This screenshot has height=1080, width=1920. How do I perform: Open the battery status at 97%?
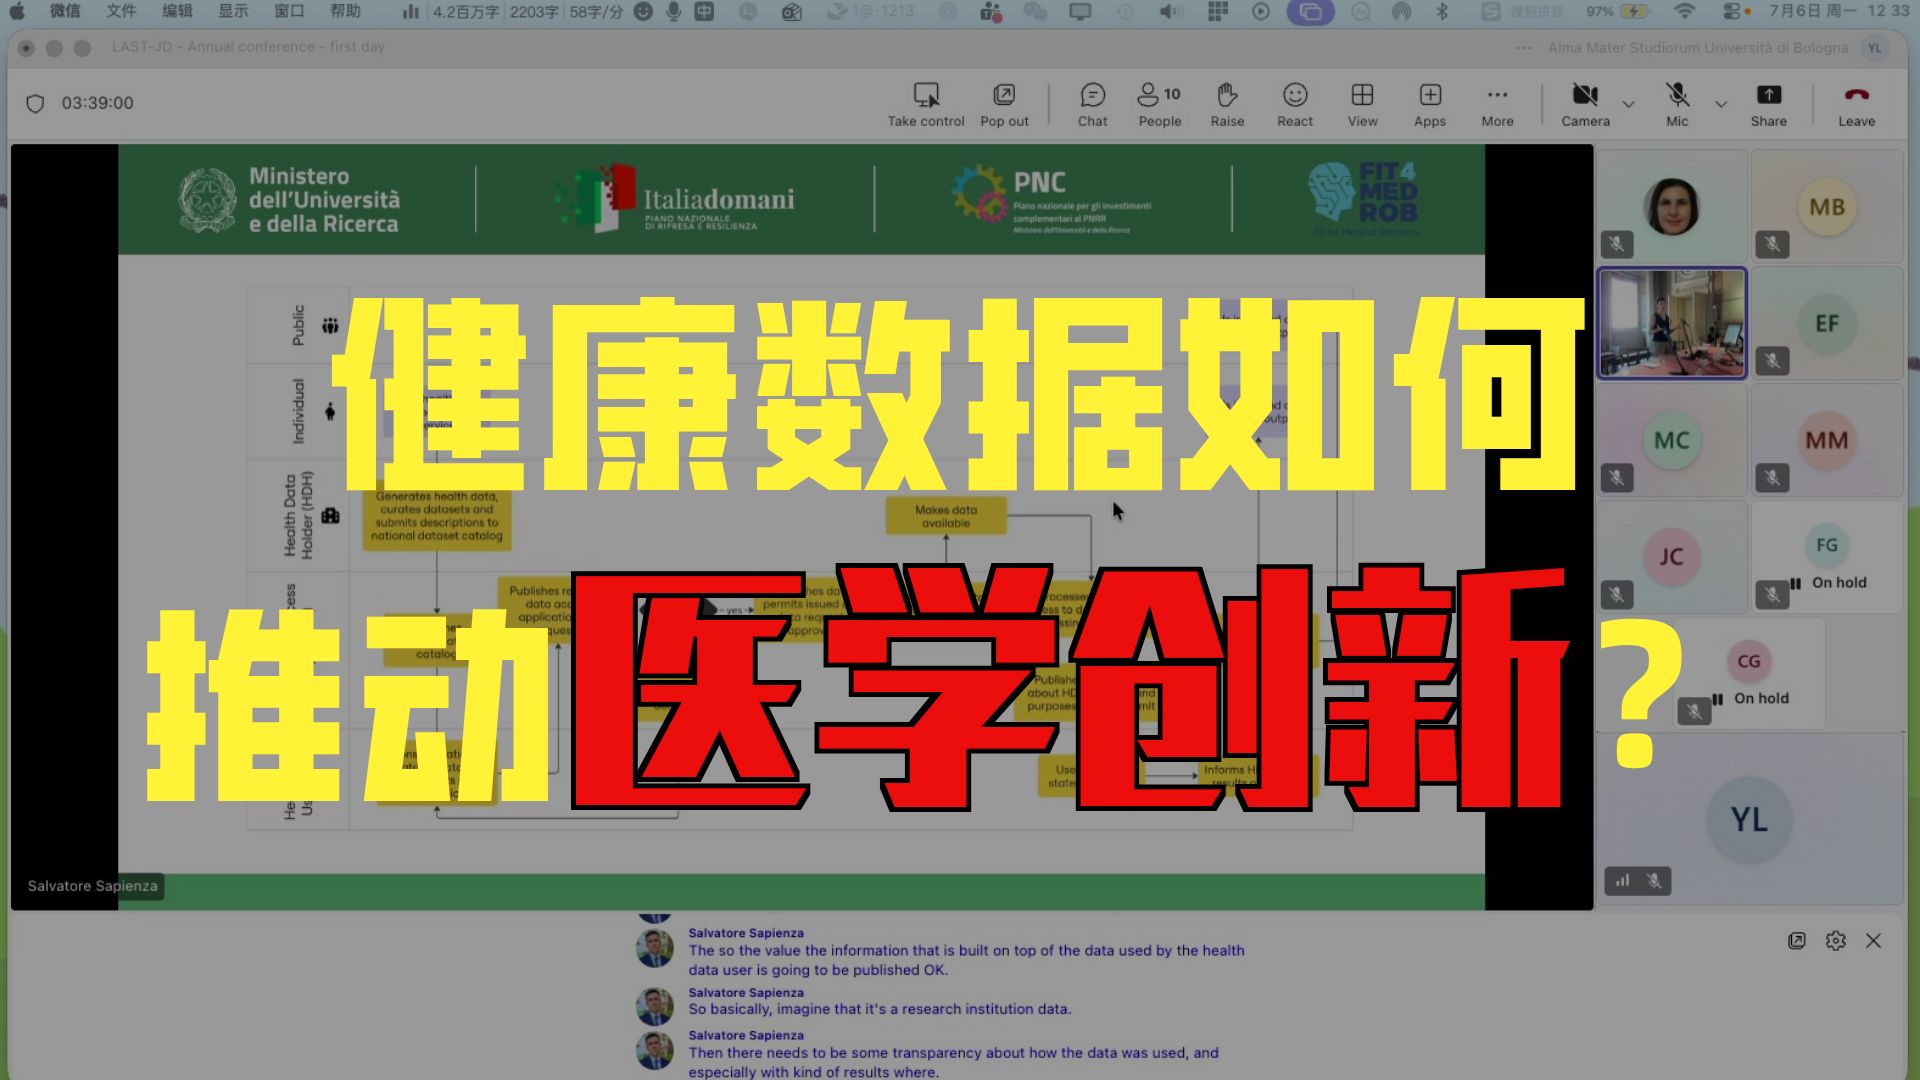pos(1617,11)
